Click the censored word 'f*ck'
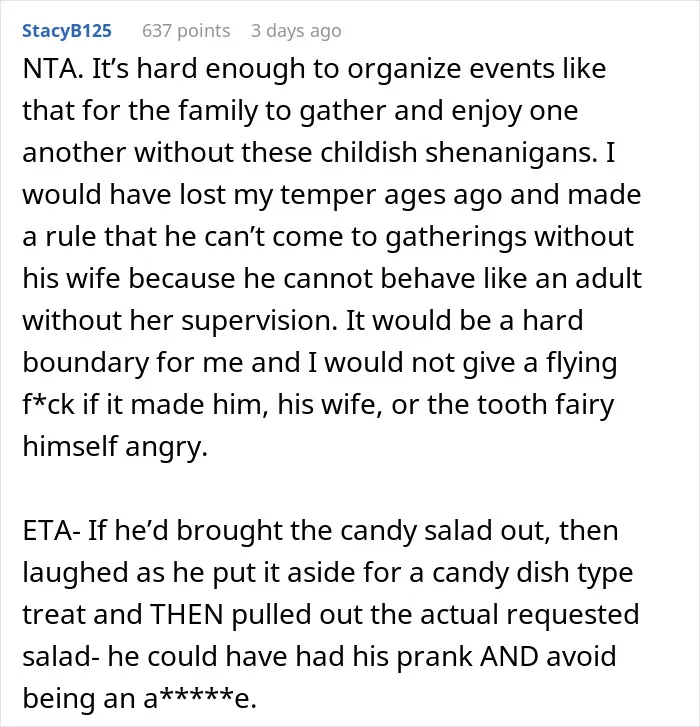This screenshot has width=700, height=727. coord(48,404)
